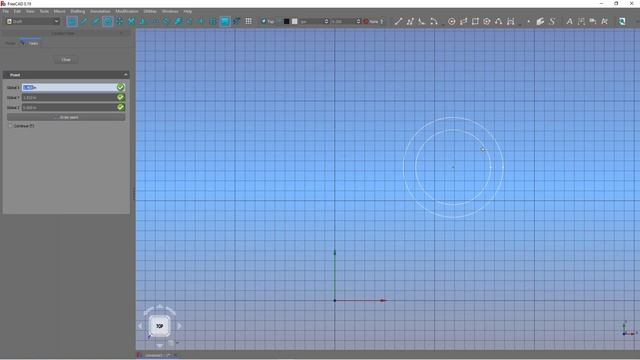The image size is (640, 360).
Task: Select the Polygon tool
Action: point(487,21)
